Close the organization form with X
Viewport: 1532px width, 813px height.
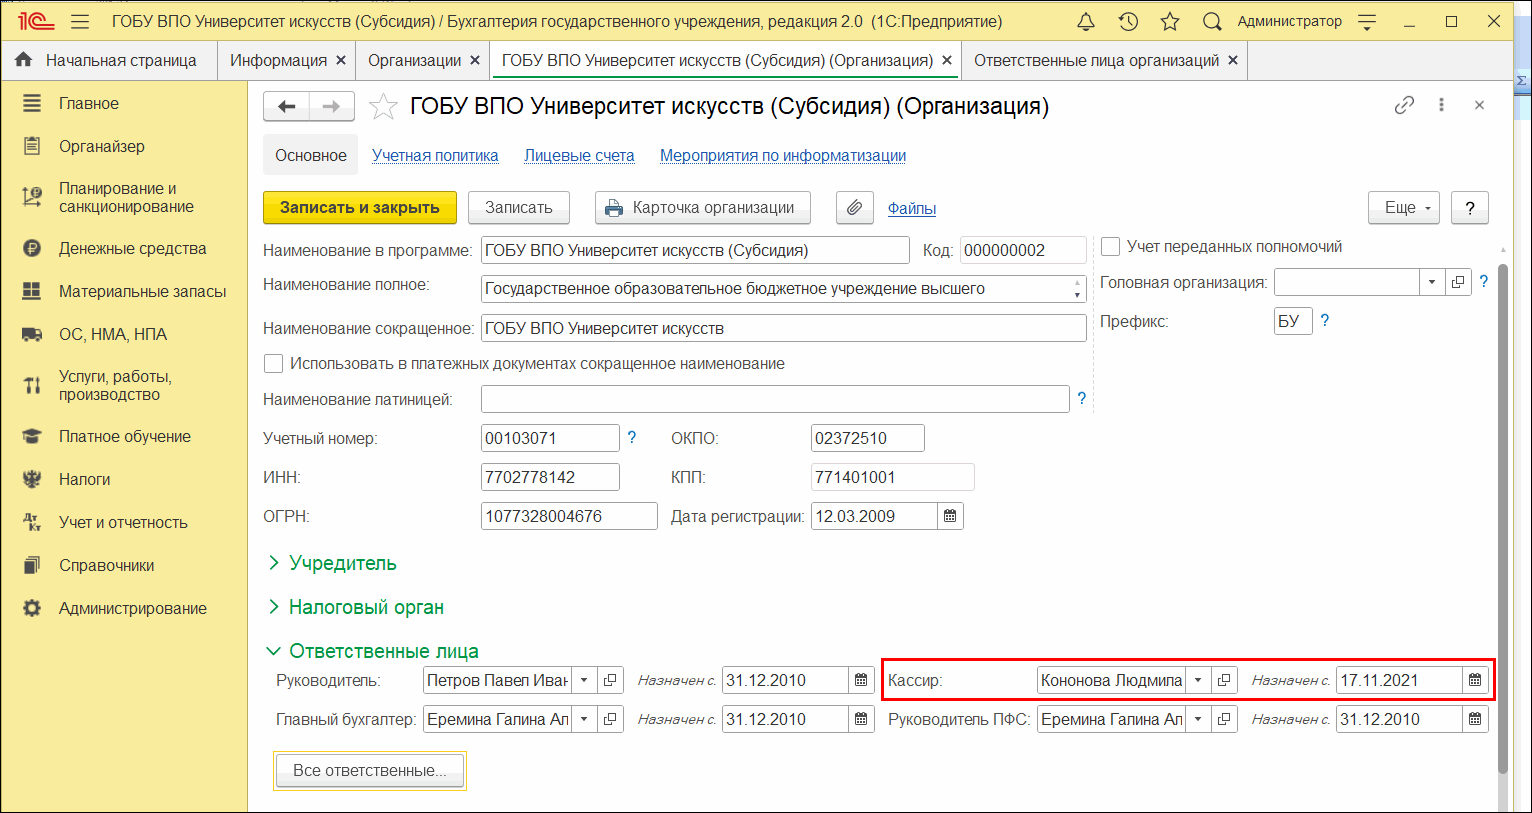(x=1479, y=105)
